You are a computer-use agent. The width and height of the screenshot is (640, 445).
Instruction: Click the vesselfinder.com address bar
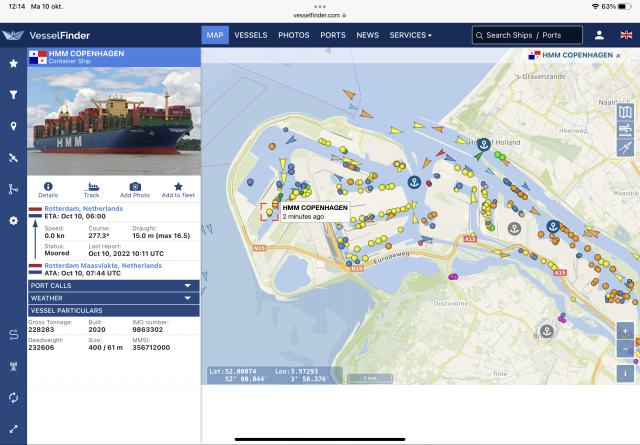[320, 15]
